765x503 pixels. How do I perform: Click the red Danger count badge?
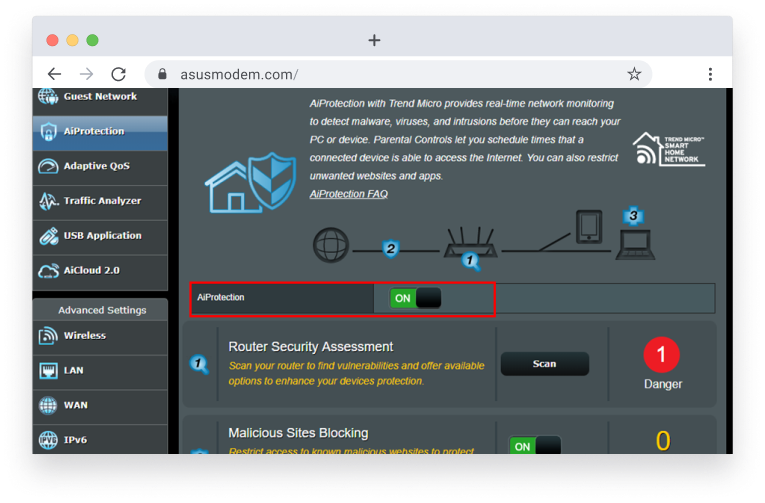click(662, 355)
